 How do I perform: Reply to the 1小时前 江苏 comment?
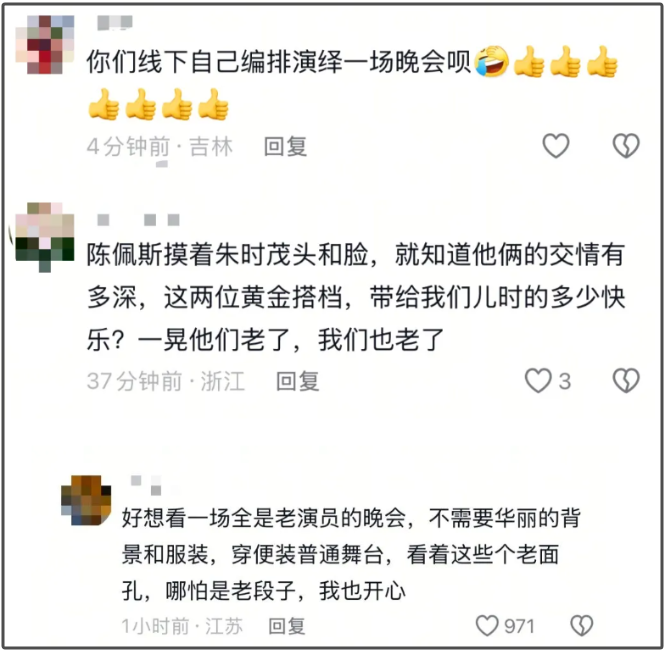pos(287,626)
